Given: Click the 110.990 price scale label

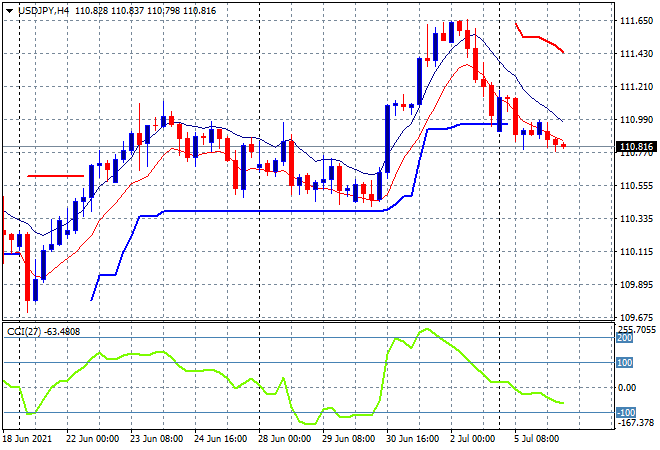Looking at the screenshot, I should point(637,120).
